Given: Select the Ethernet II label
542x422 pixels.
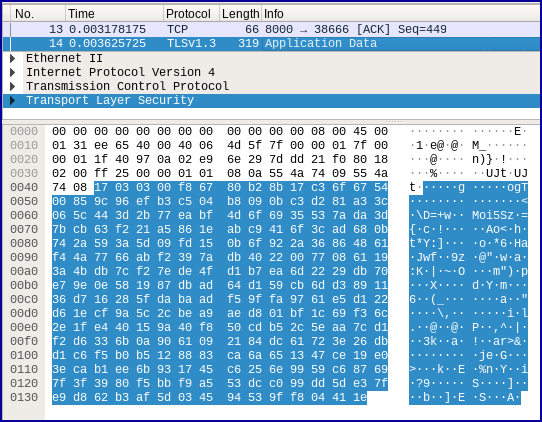Looking at the screenshot, I should [64, 58].
